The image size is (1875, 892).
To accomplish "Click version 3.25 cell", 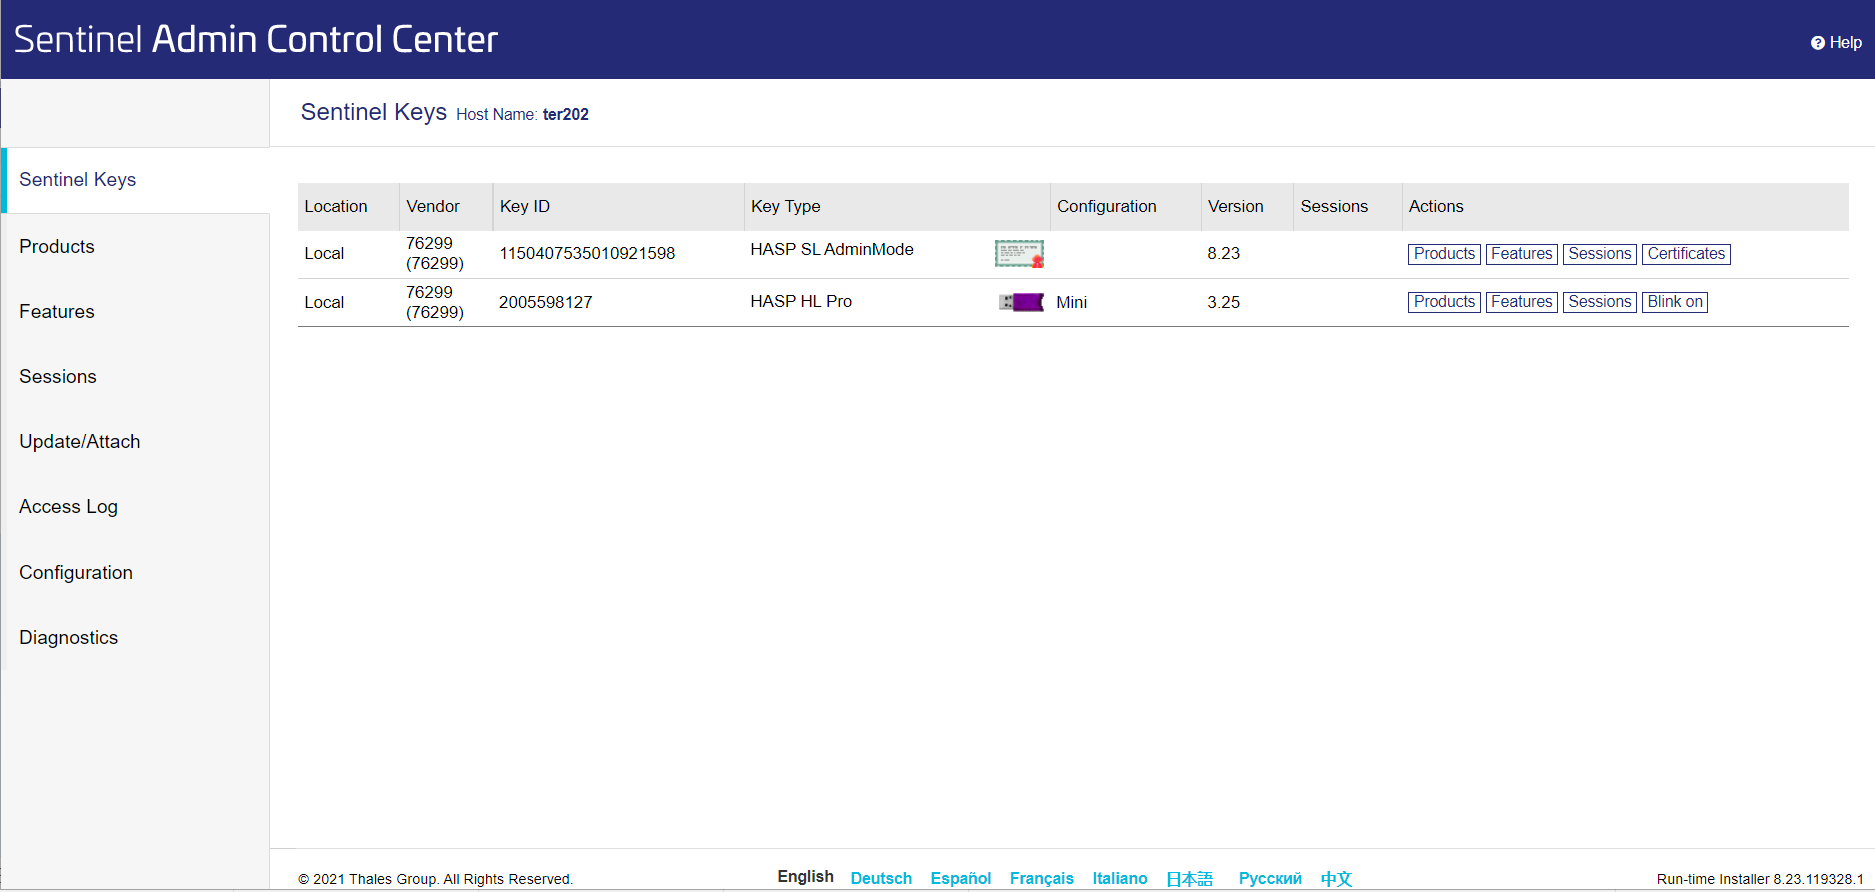I will click(1223, 303).
